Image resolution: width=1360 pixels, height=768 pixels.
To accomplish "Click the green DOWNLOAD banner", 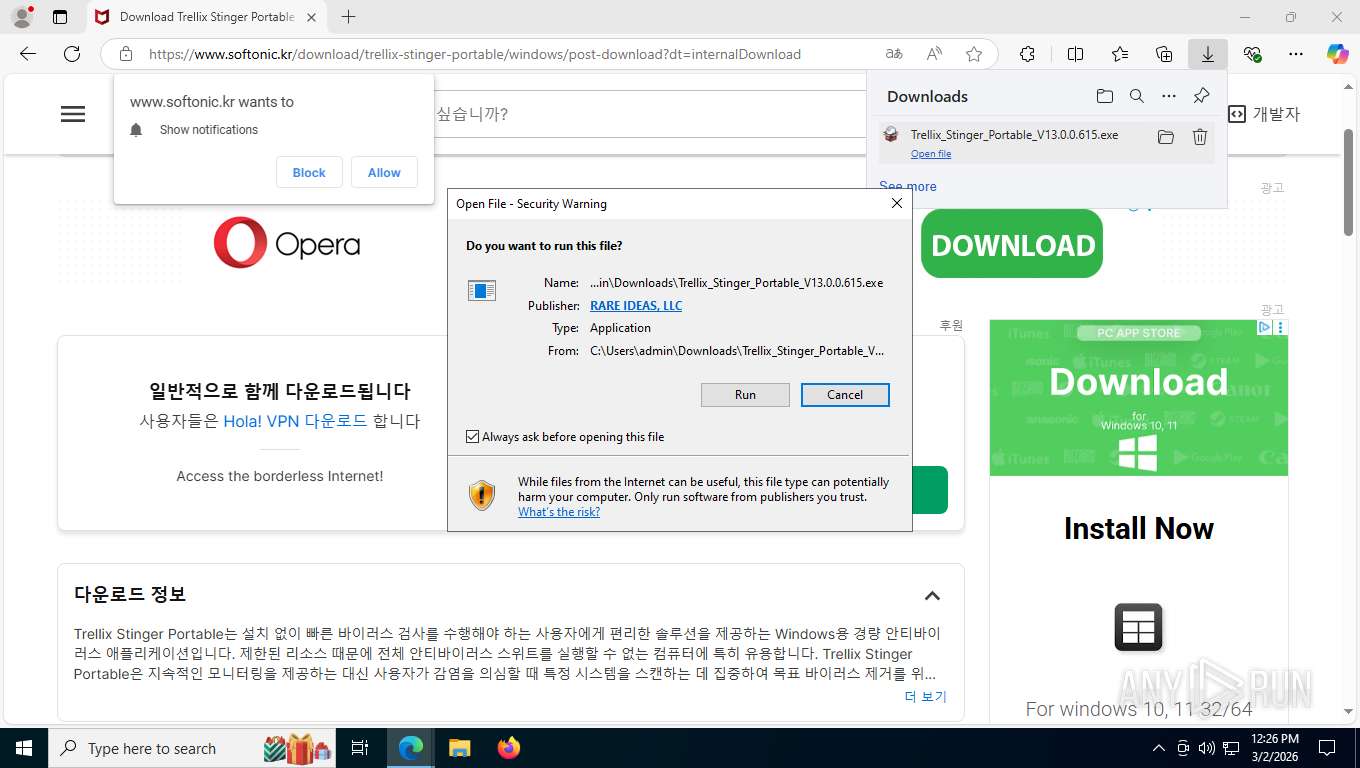I will [x=1011, y=245].
